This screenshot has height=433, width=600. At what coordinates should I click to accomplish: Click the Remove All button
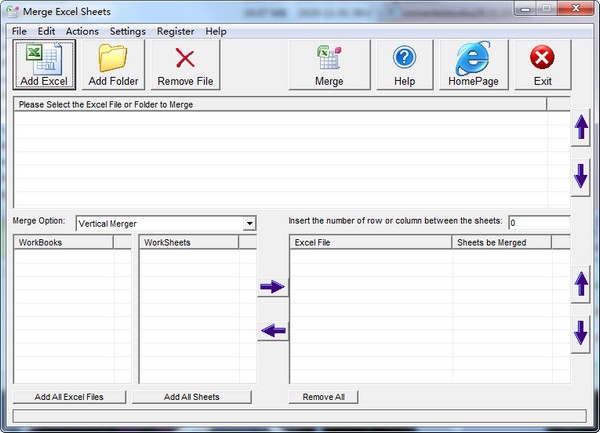(x=323, y=397)
